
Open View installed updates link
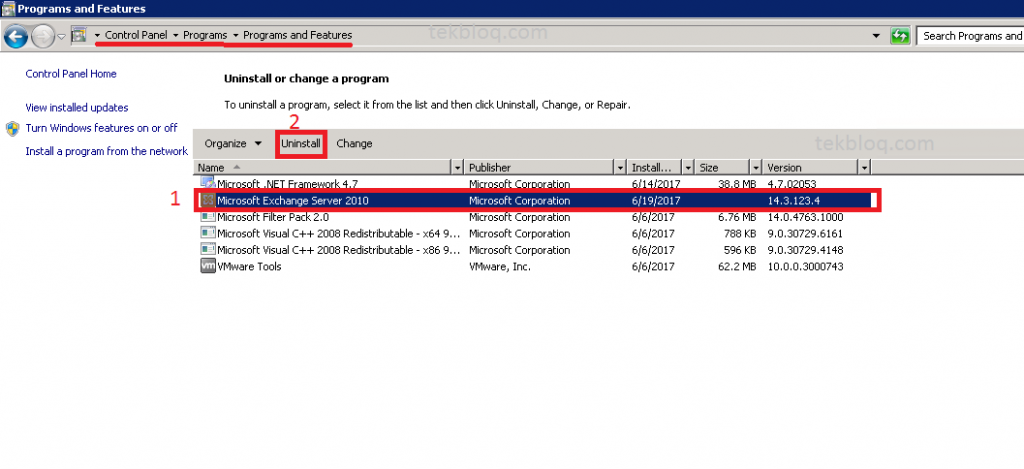coord(76,108)
